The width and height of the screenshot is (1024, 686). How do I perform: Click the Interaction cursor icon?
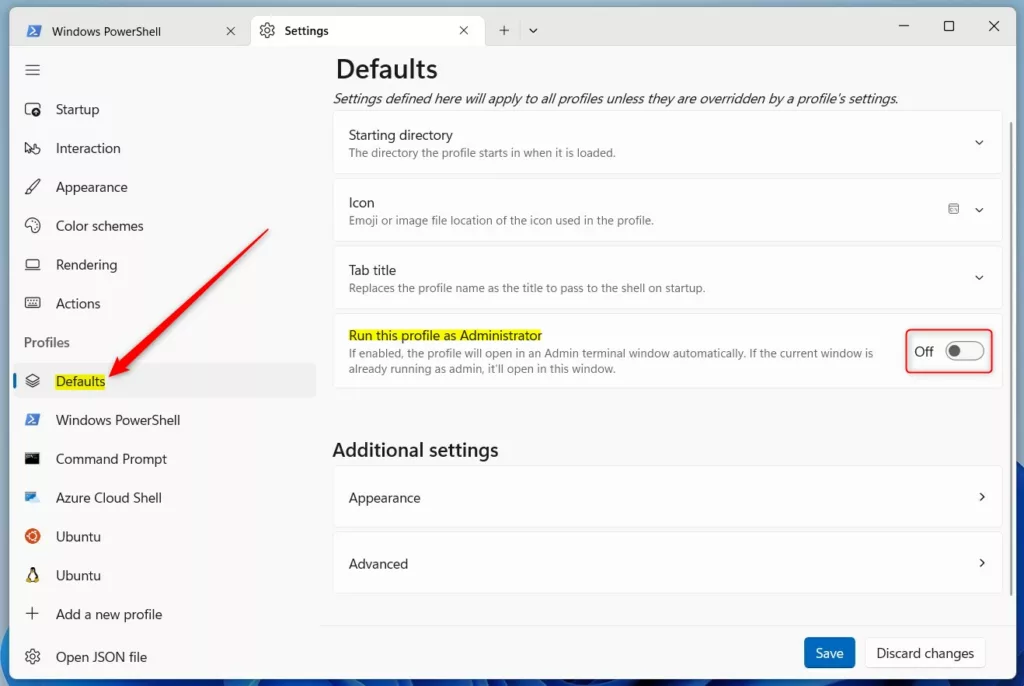pyautogui.click(x=33, y=148)
